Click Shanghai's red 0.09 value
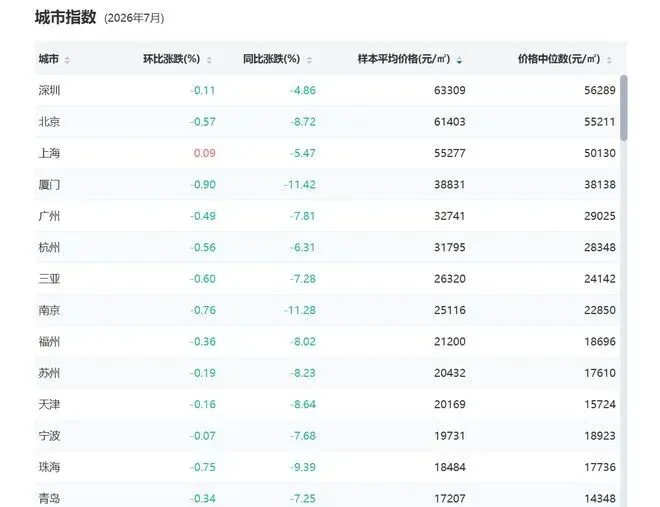 [x=205, y=153]
